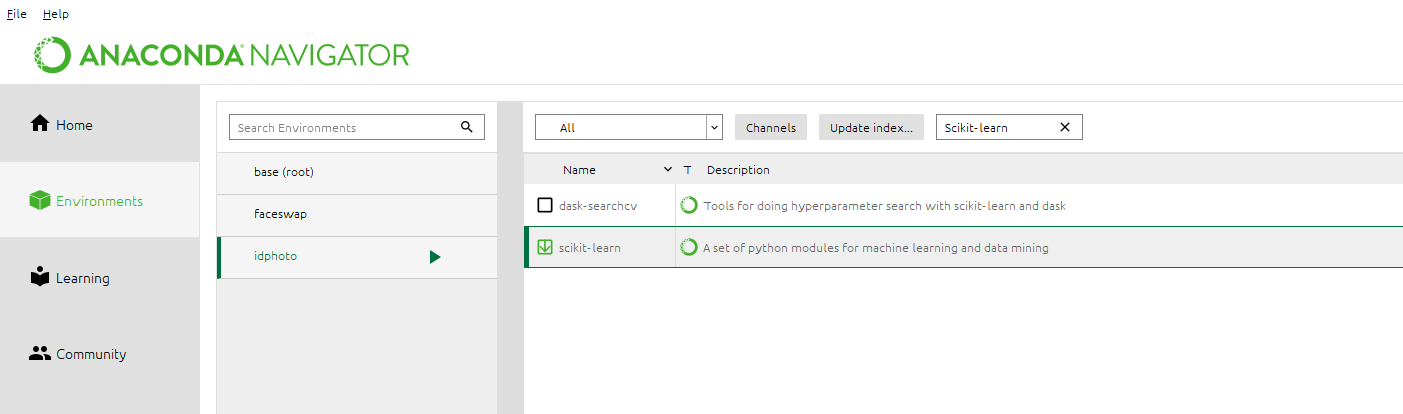The height and width of the screenshot is (414, 1403).
Task: Open the File menu
Action: click(17, 14)
